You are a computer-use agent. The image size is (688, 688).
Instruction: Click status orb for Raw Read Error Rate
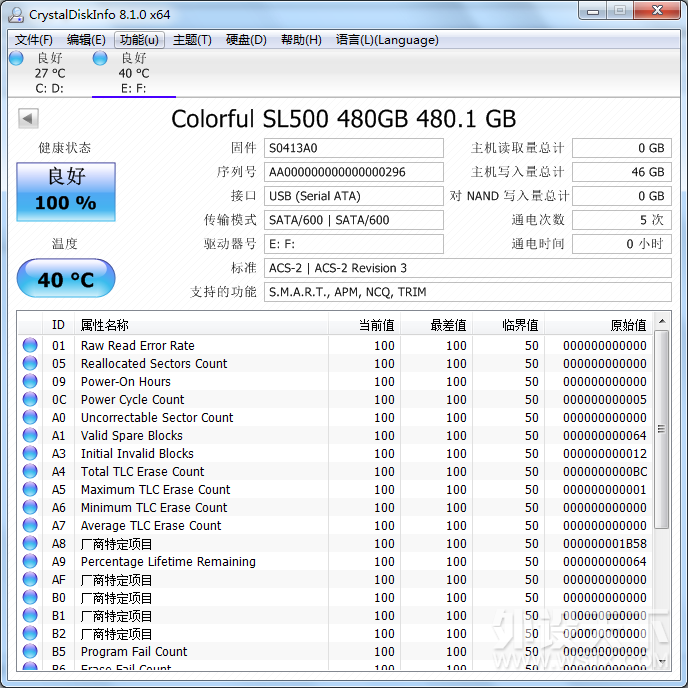click(30, 346)
